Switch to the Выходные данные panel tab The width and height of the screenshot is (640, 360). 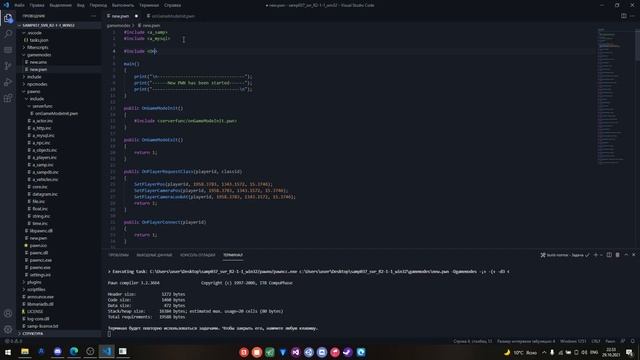pos(154,255)
